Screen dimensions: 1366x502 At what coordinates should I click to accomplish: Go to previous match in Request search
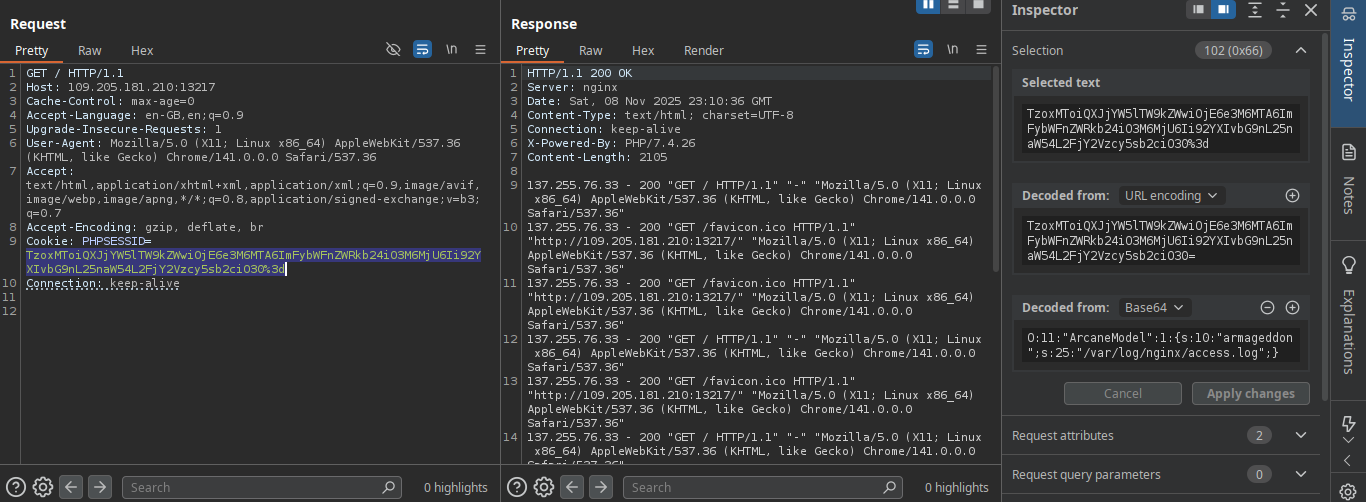(x=70, y=487)
